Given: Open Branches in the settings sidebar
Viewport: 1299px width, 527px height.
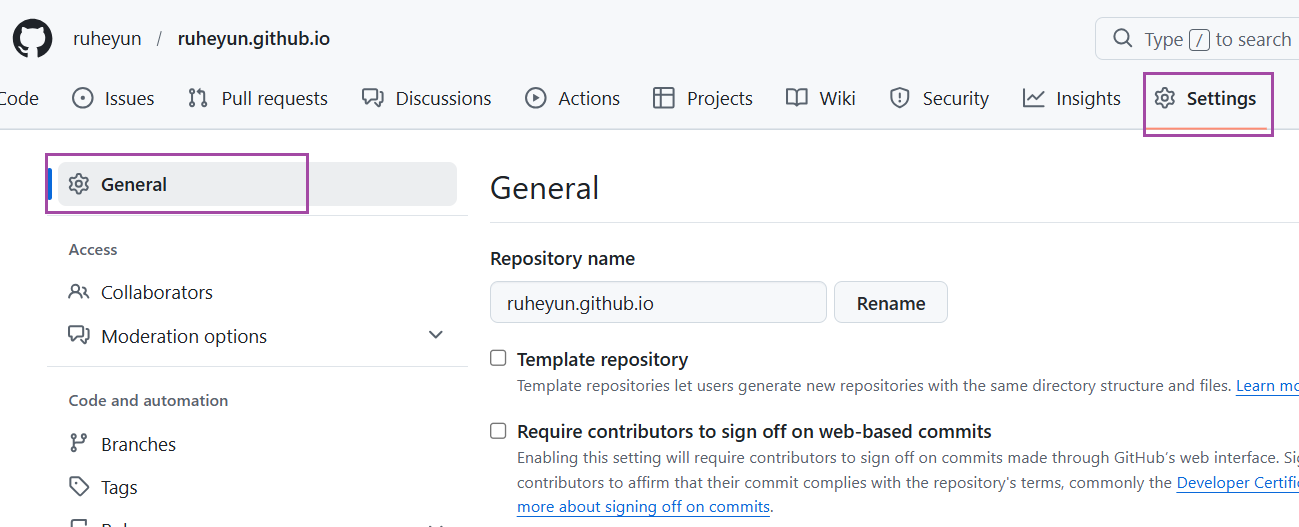Looking at the screenshot, I should tap(138, 444).
